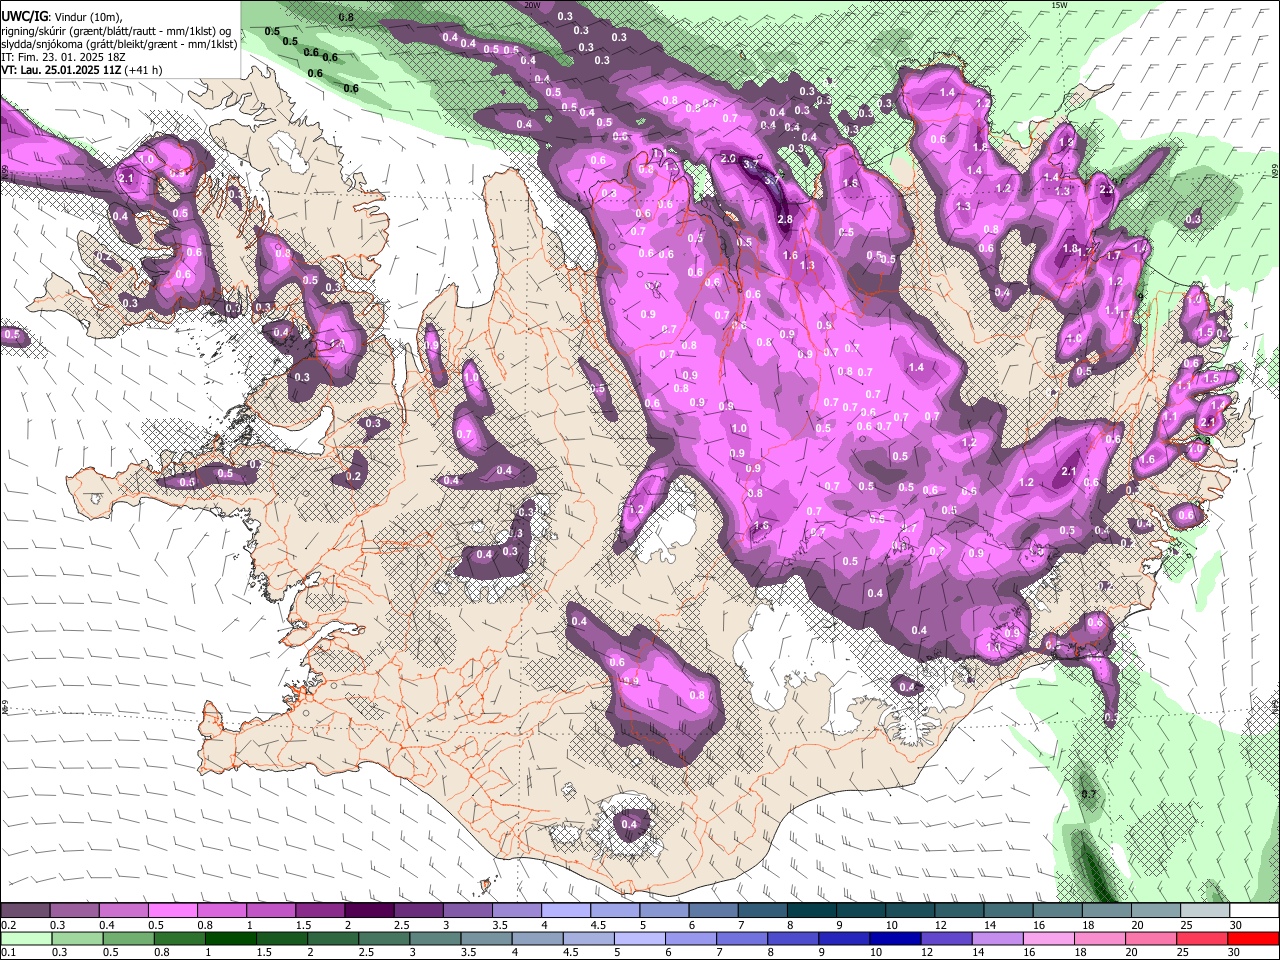Select the navy blue rain swatch above 10
Image resolution: width=1280 pixels, height=960 pixels.
pos(893,939)
